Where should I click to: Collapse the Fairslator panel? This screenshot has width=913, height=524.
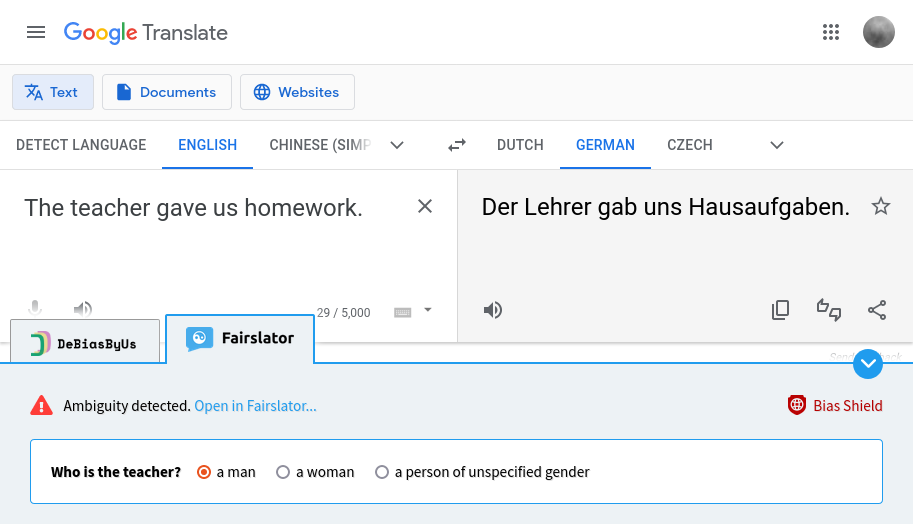click(868, 364)
